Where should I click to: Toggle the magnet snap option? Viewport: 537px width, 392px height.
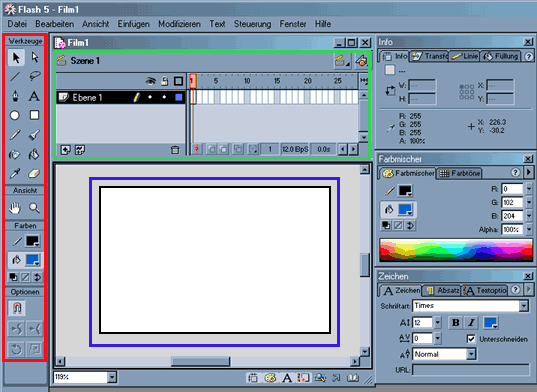point(16,308)
